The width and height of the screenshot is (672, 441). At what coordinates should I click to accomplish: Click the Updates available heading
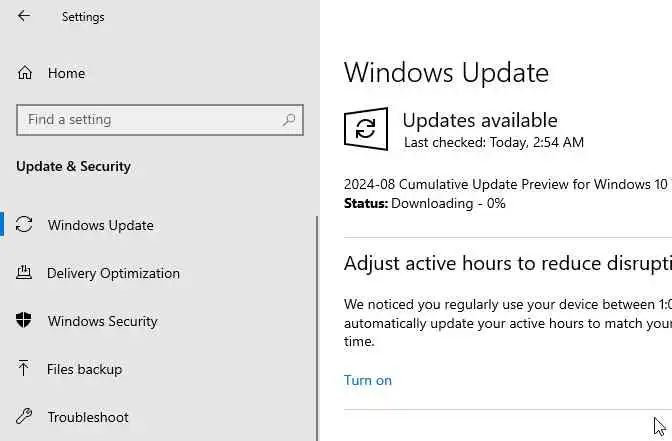click(x=479, y=120)
